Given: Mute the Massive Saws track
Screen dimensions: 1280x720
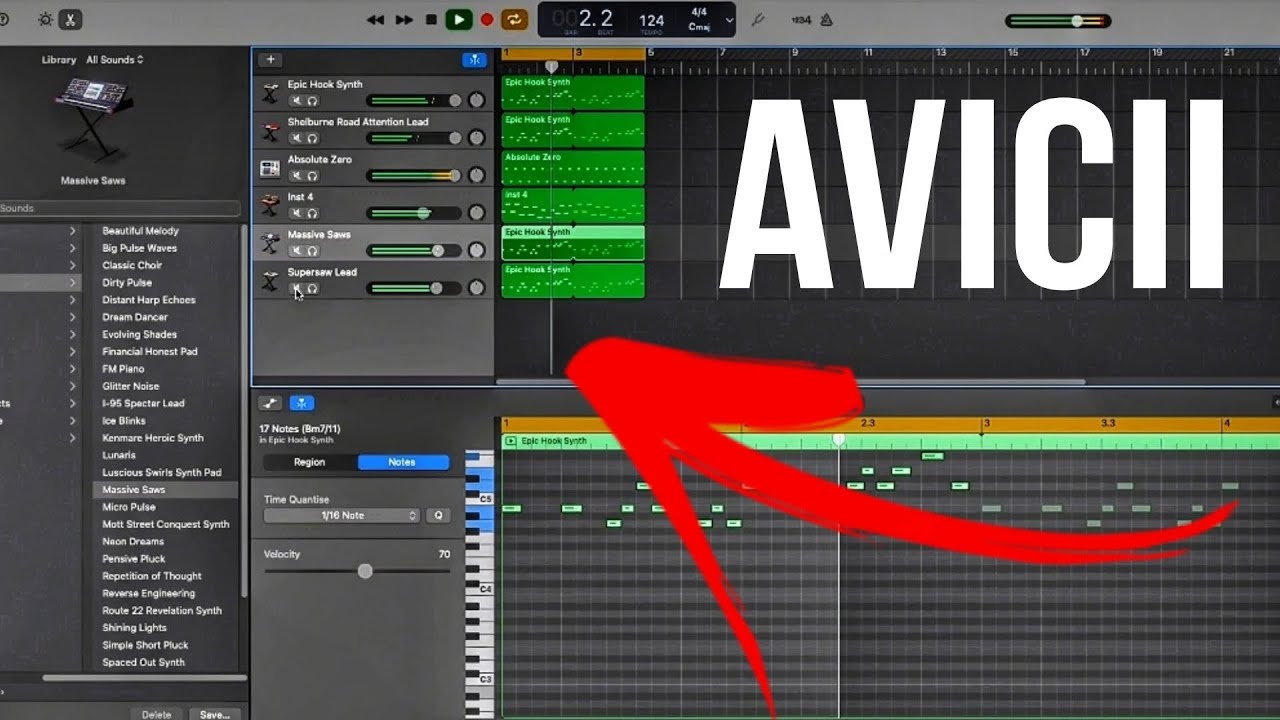Looking at the screenshot, I should [297, 251].
